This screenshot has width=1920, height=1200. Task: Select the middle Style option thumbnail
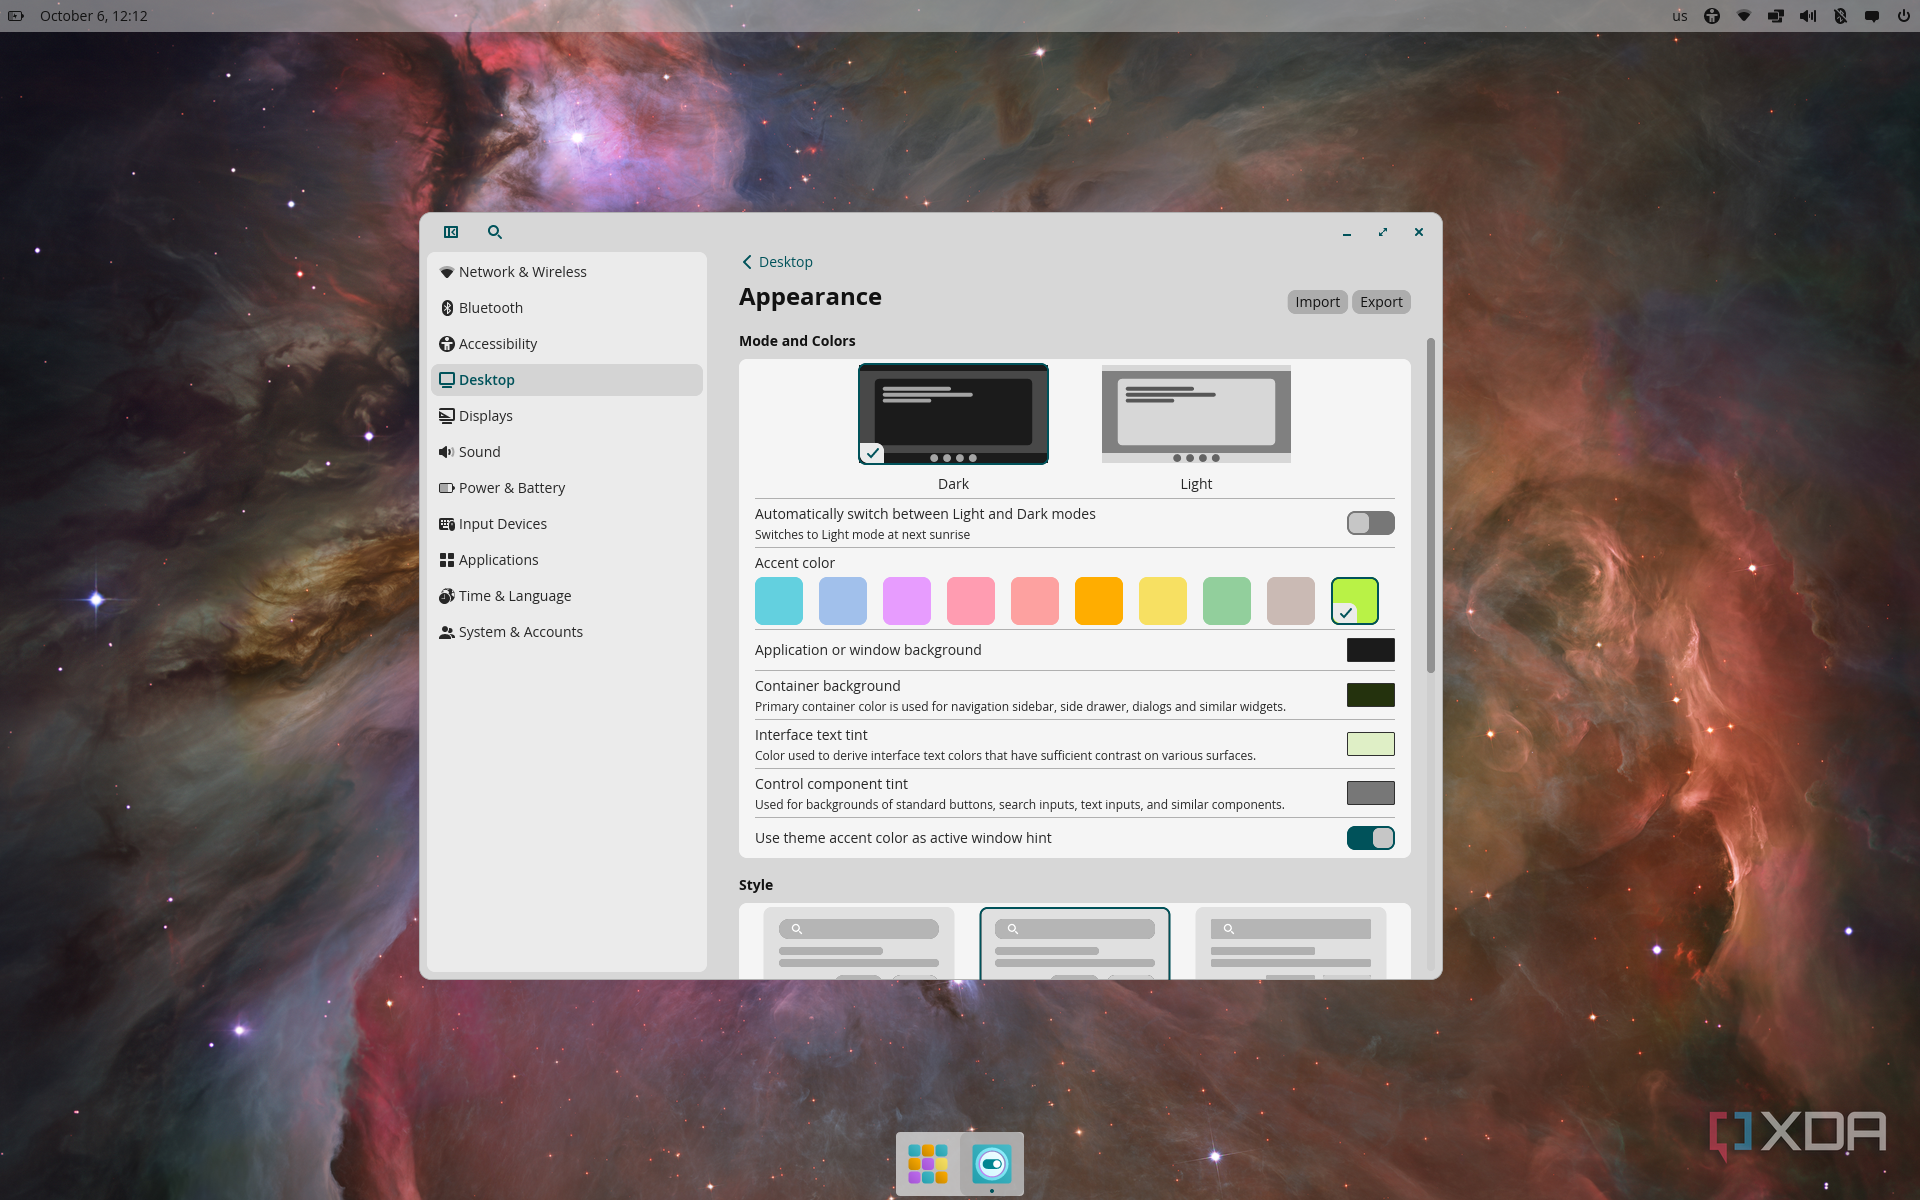(1075, 943)
